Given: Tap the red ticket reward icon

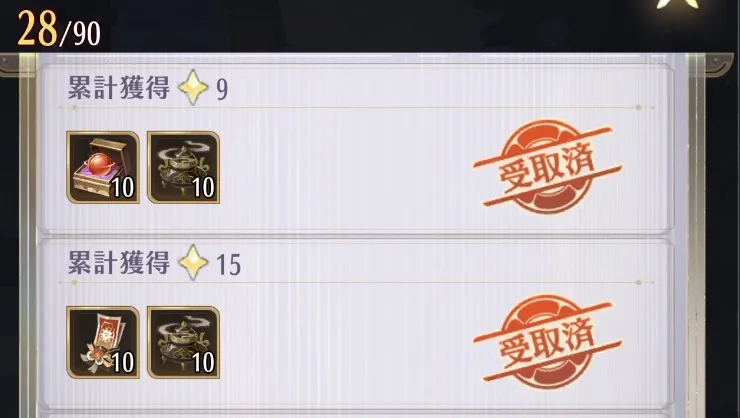Looking at the screenshot, I should tap(103, 343).
